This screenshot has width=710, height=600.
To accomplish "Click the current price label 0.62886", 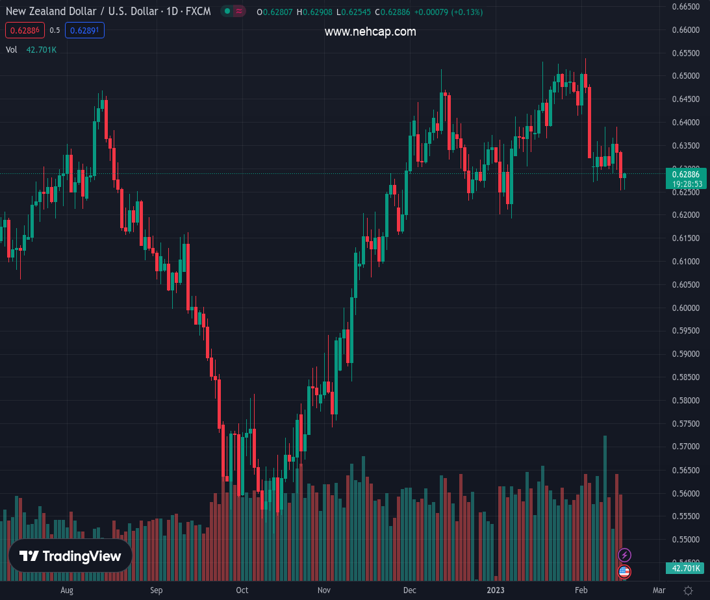I will click(685, 174).
